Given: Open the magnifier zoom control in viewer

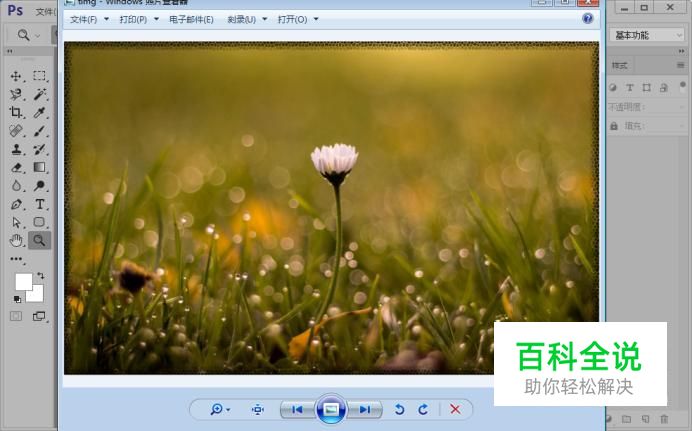Looking at the screenshot, I should point(219,410).
